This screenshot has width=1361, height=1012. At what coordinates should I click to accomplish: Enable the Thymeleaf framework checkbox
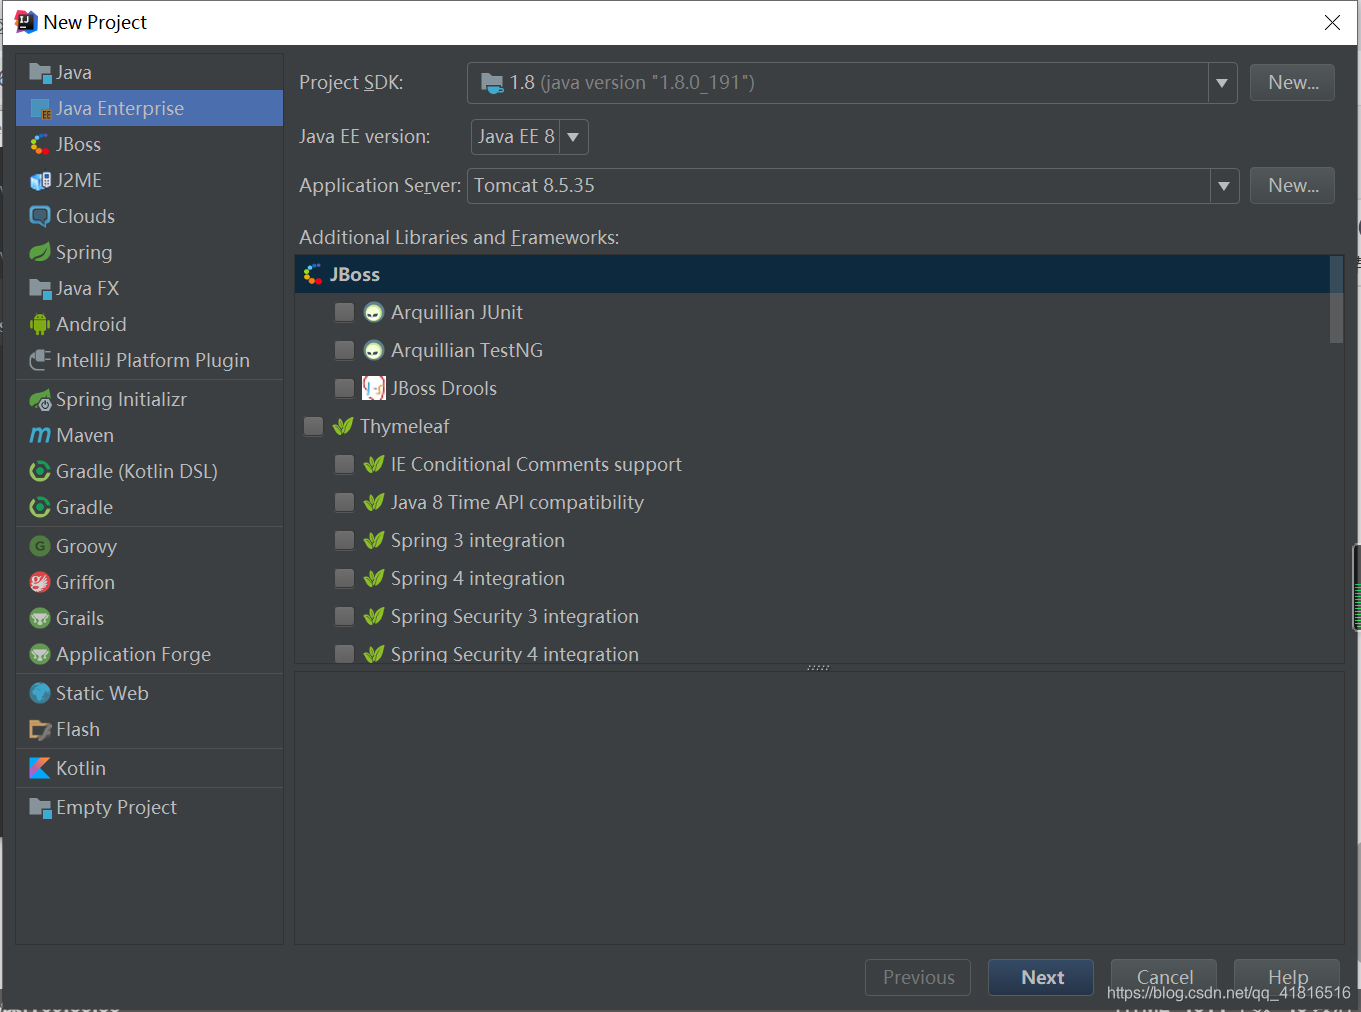coord(313,426)
